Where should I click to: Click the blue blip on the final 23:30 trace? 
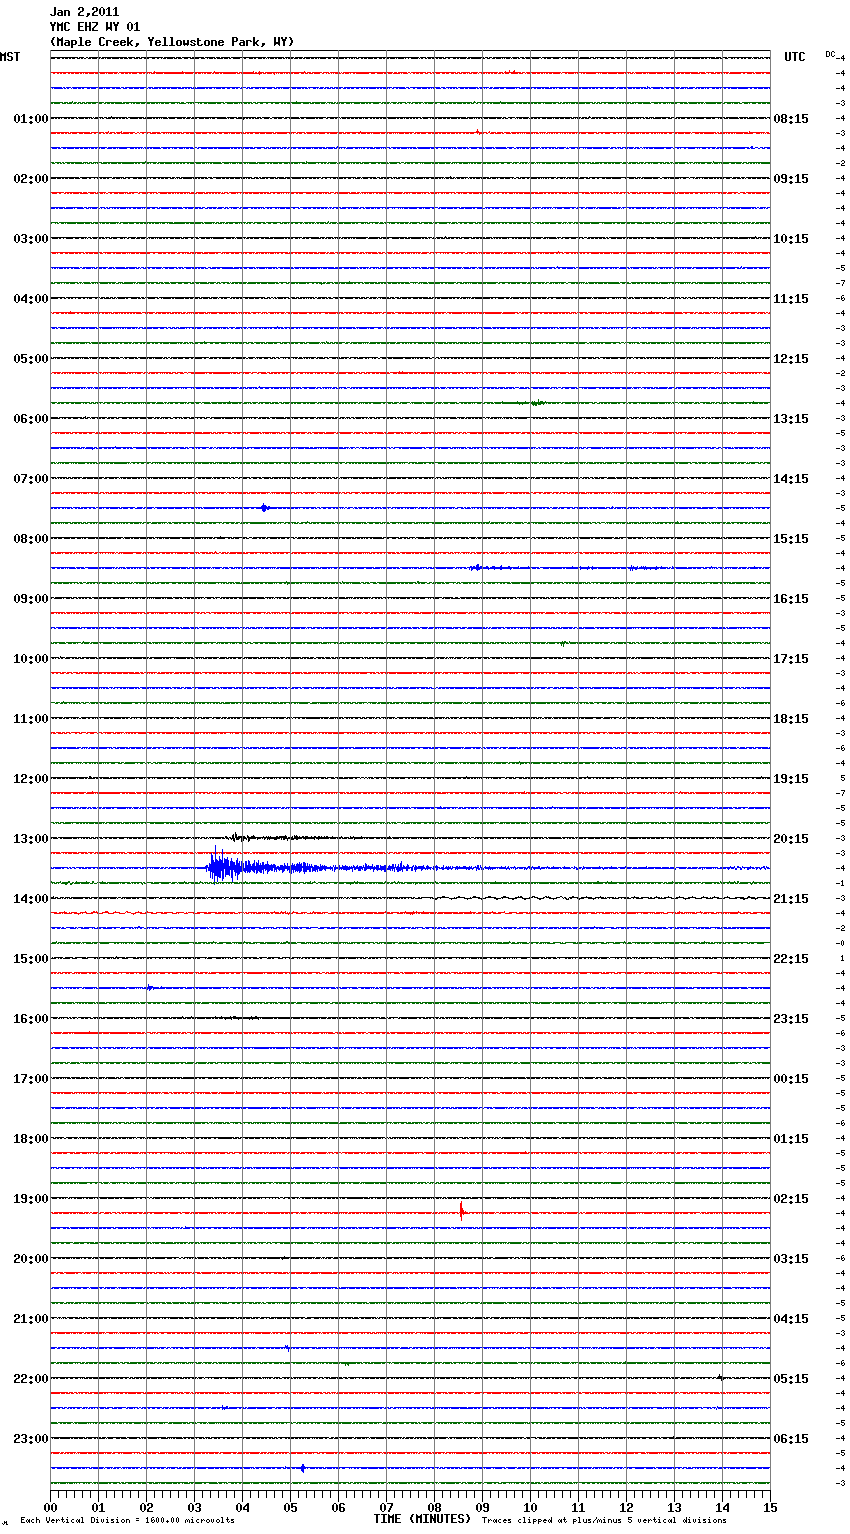pos(302,1468)
